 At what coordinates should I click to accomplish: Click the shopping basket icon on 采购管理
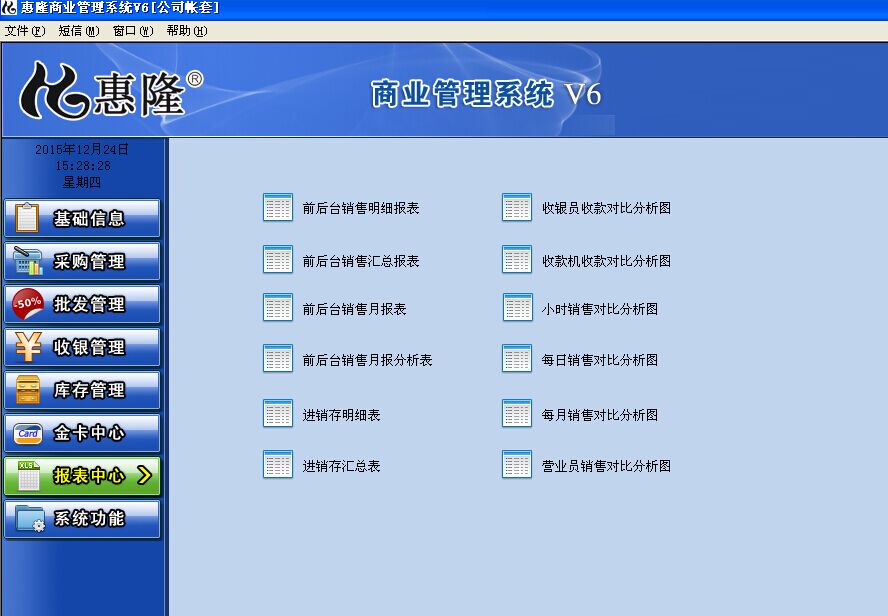[28, 260]
